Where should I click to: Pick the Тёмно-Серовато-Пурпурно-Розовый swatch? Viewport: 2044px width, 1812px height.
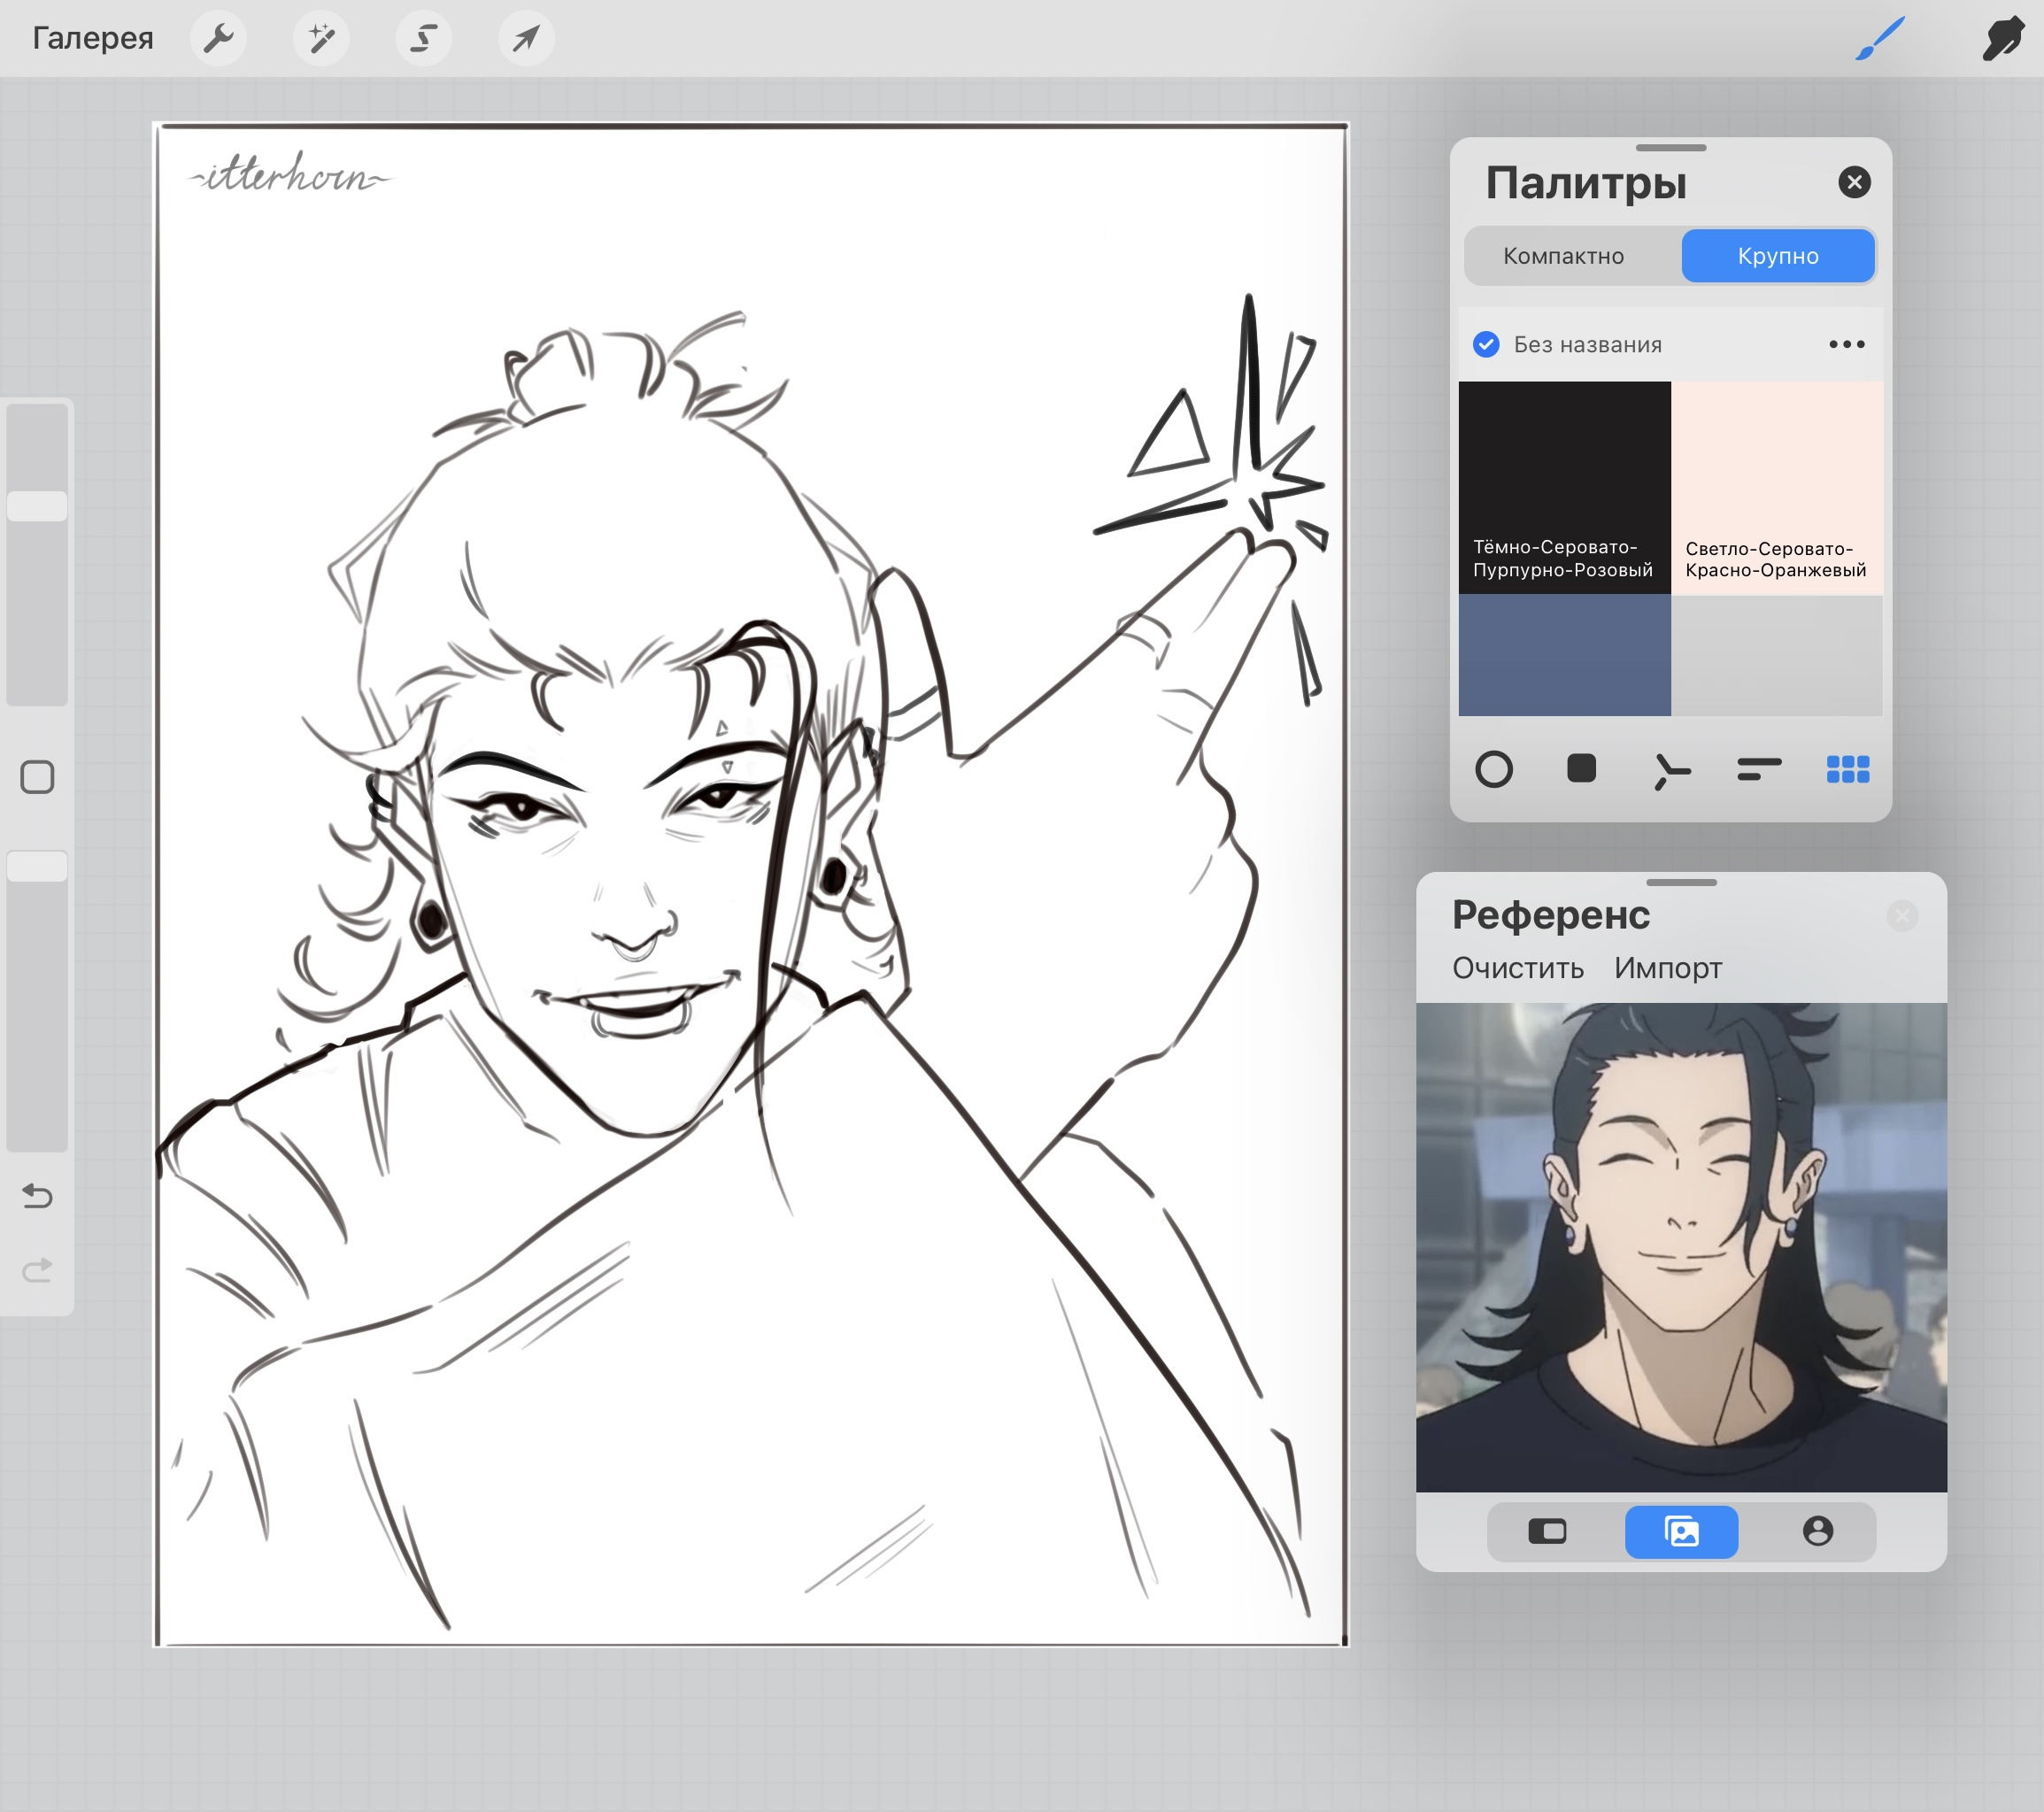tap(1564, 488)
